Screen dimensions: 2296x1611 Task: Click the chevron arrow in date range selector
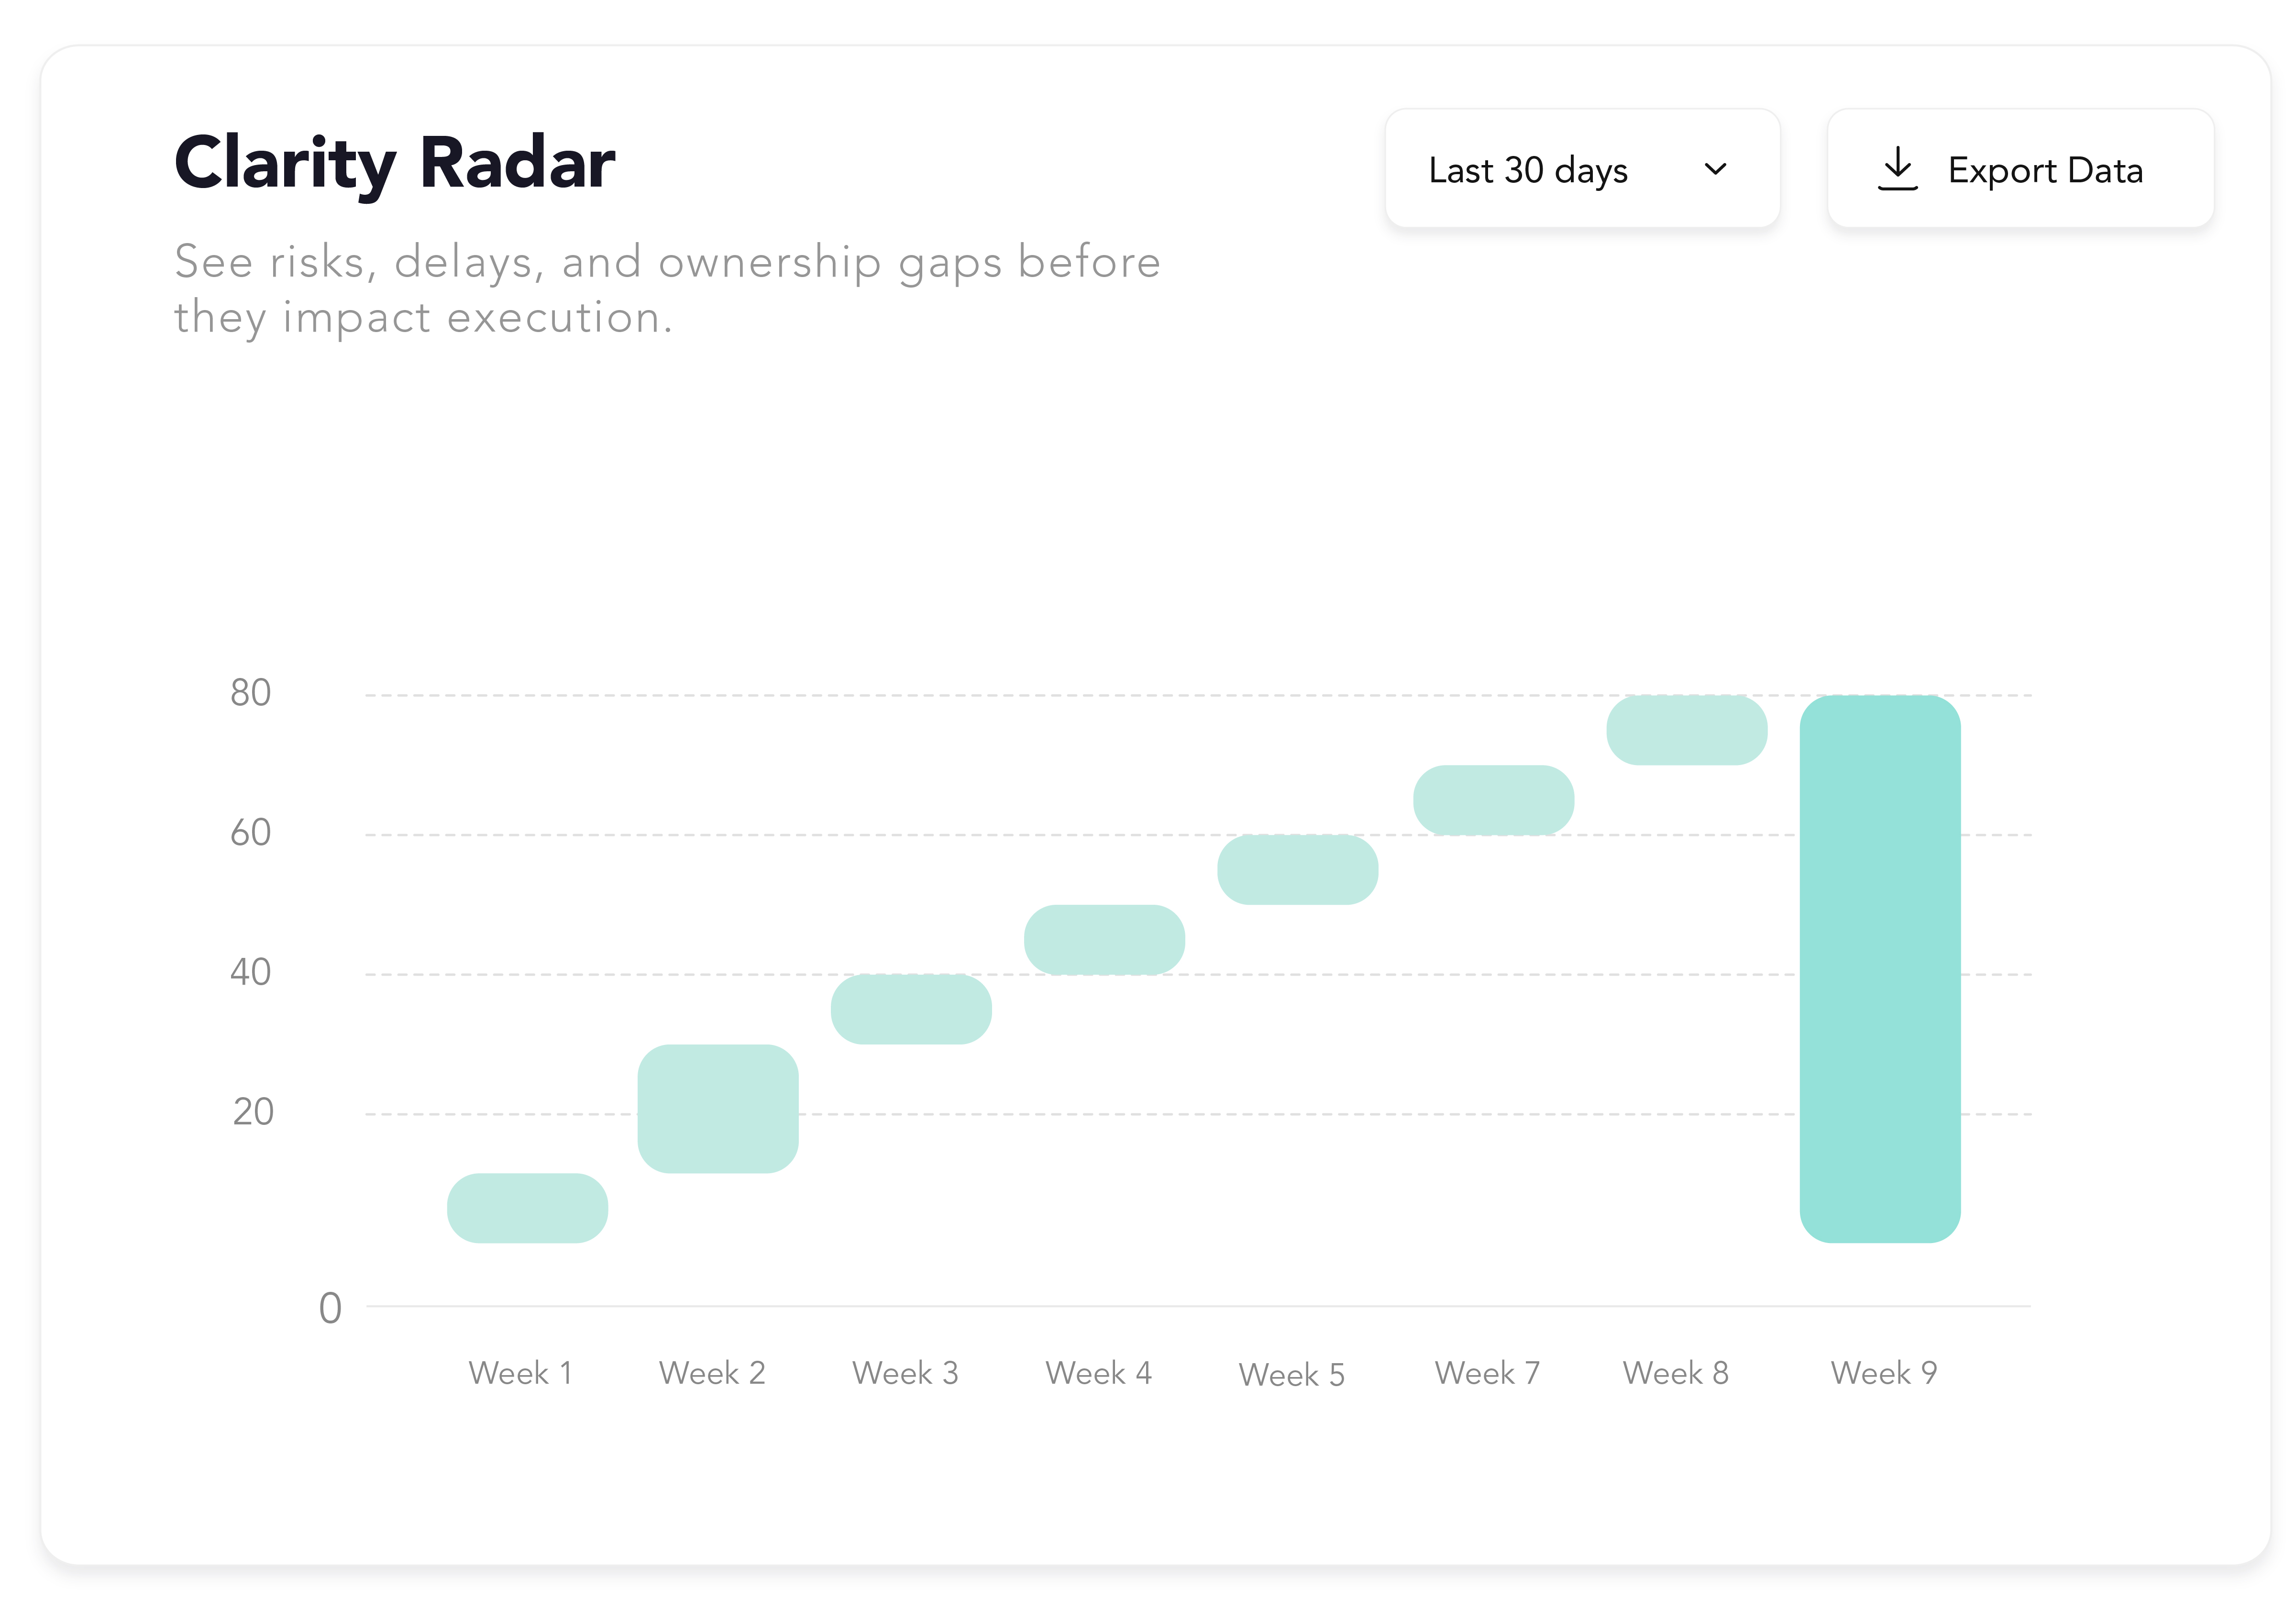tap(1715, 169)
